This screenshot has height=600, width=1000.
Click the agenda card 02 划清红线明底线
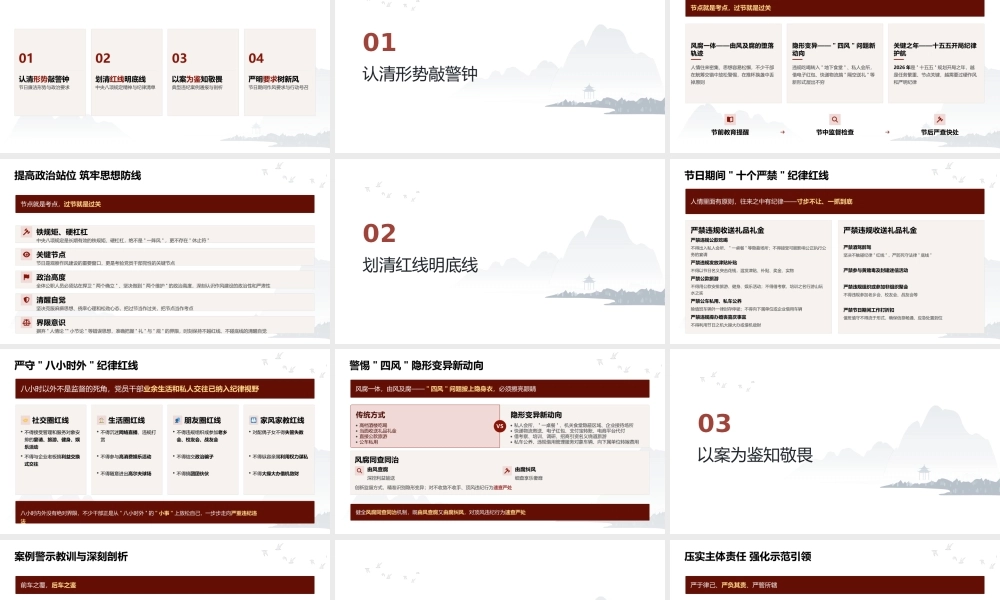point(126,72)
